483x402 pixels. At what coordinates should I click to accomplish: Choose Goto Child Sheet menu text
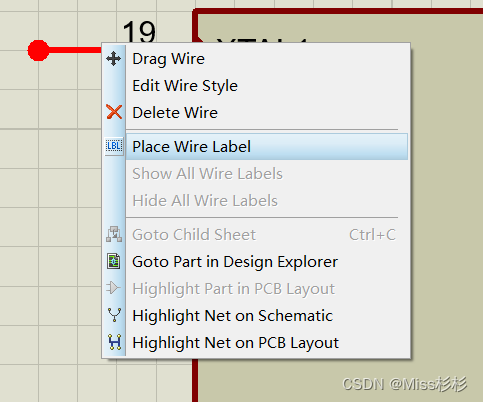194,235
